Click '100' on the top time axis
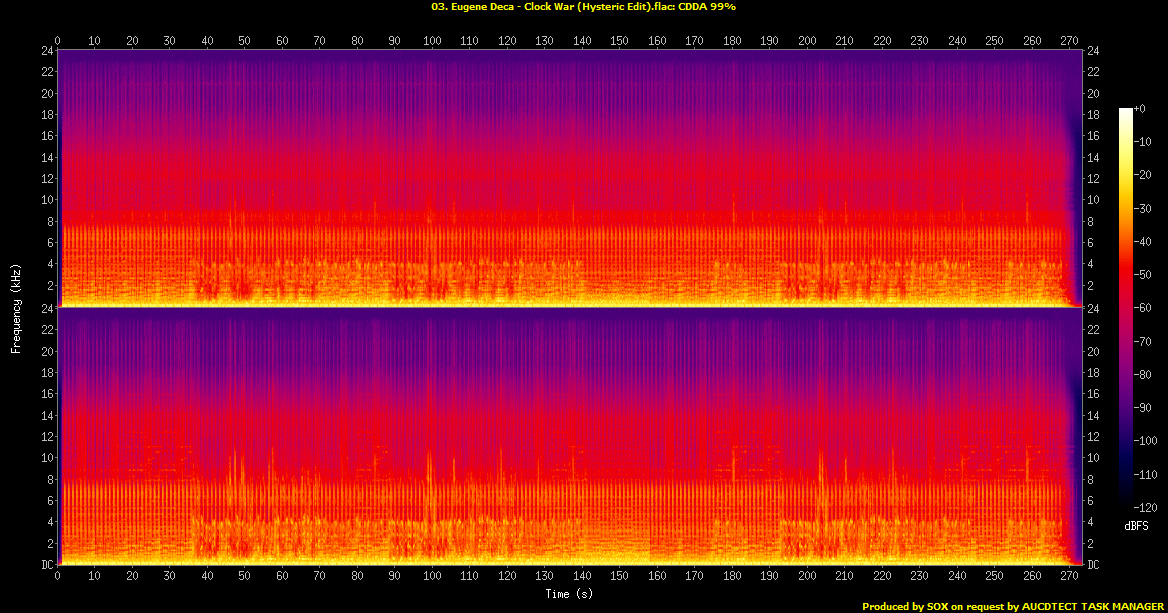1168x613 pixels. click(x=432, y=41)
